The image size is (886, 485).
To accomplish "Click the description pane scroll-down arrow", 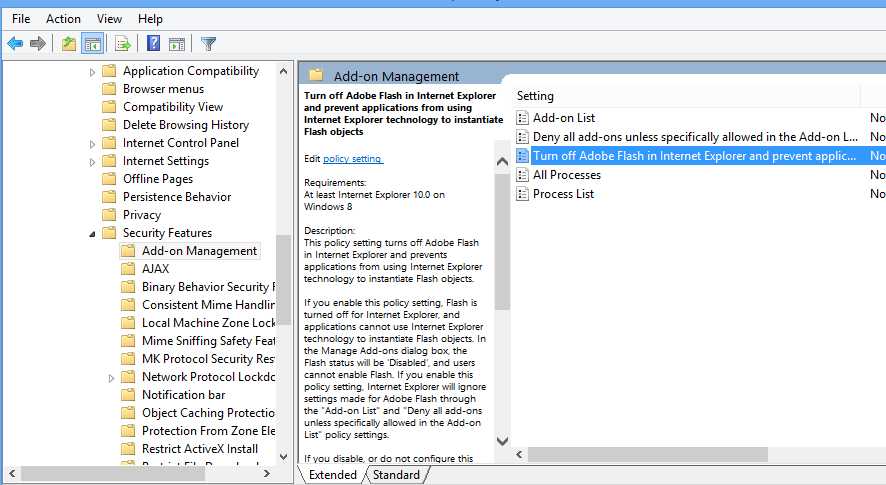I will pos(502,441).
